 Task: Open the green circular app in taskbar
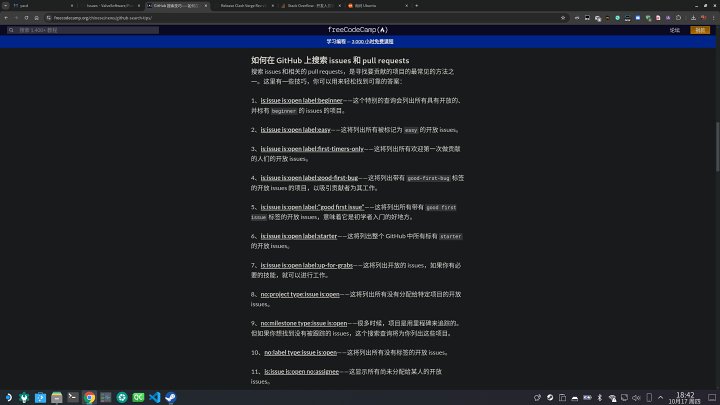click(122, 397)
